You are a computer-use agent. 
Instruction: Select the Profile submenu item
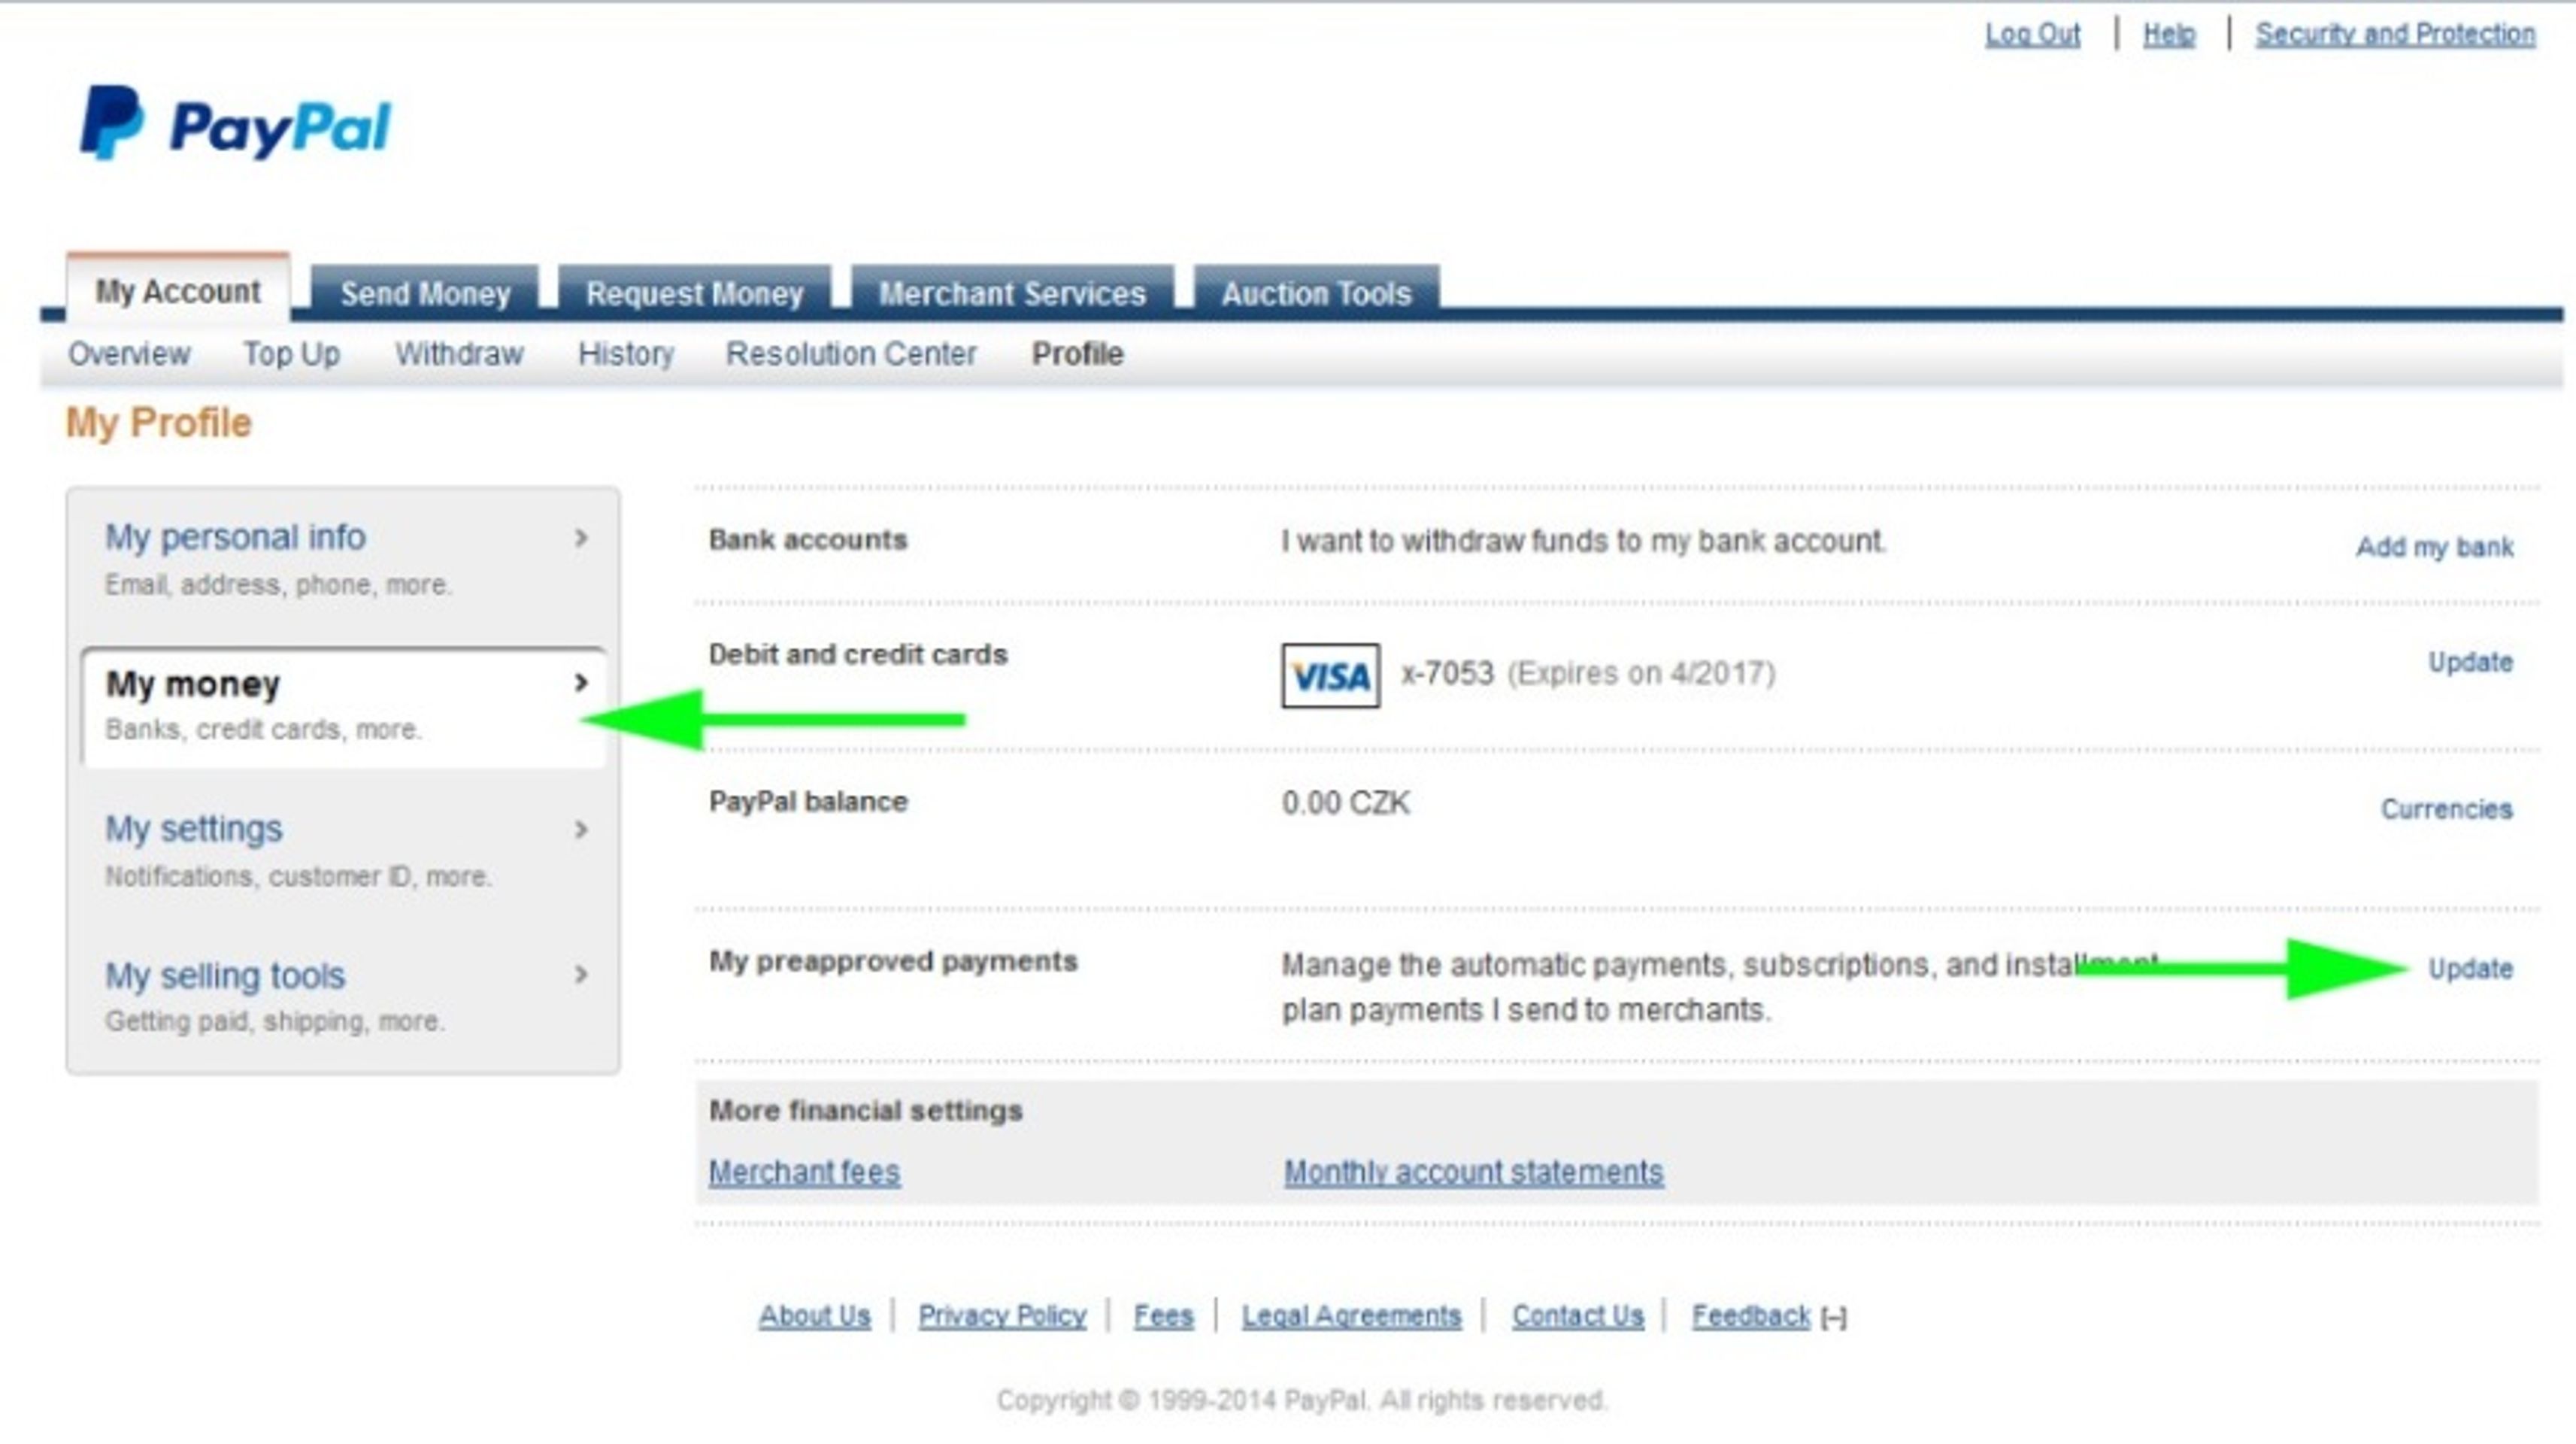(1077, 354)
